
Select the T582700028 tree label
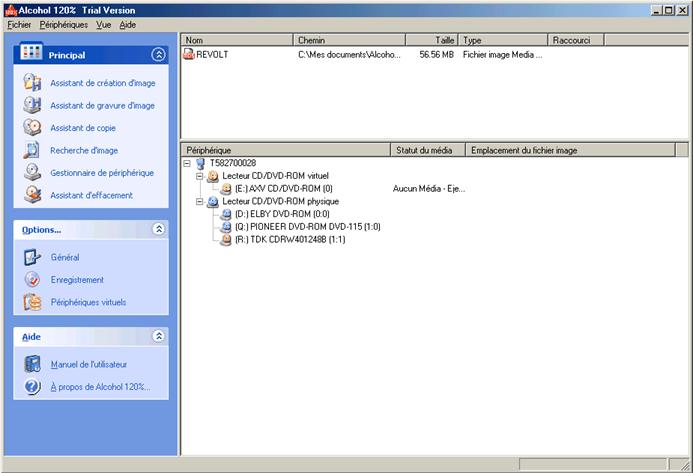(x=233, y=163)
